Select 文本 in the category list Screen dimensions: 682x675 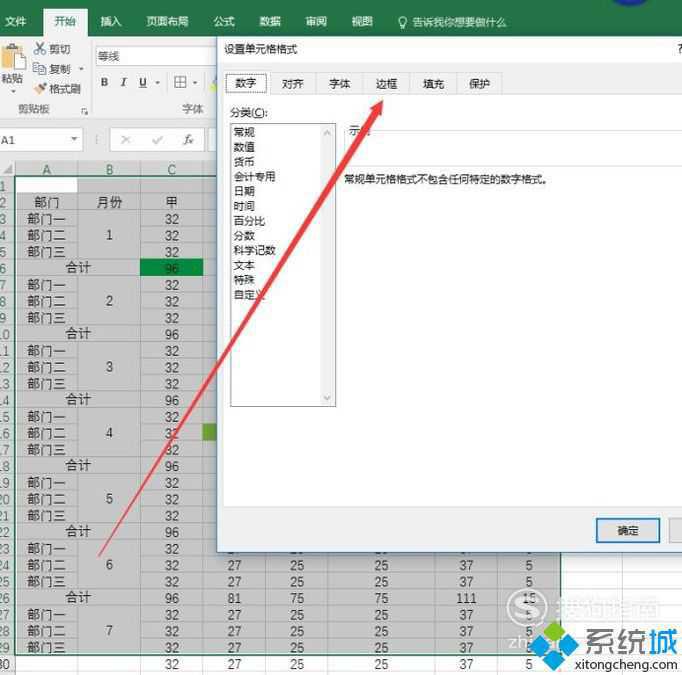[x=244, y=265]
